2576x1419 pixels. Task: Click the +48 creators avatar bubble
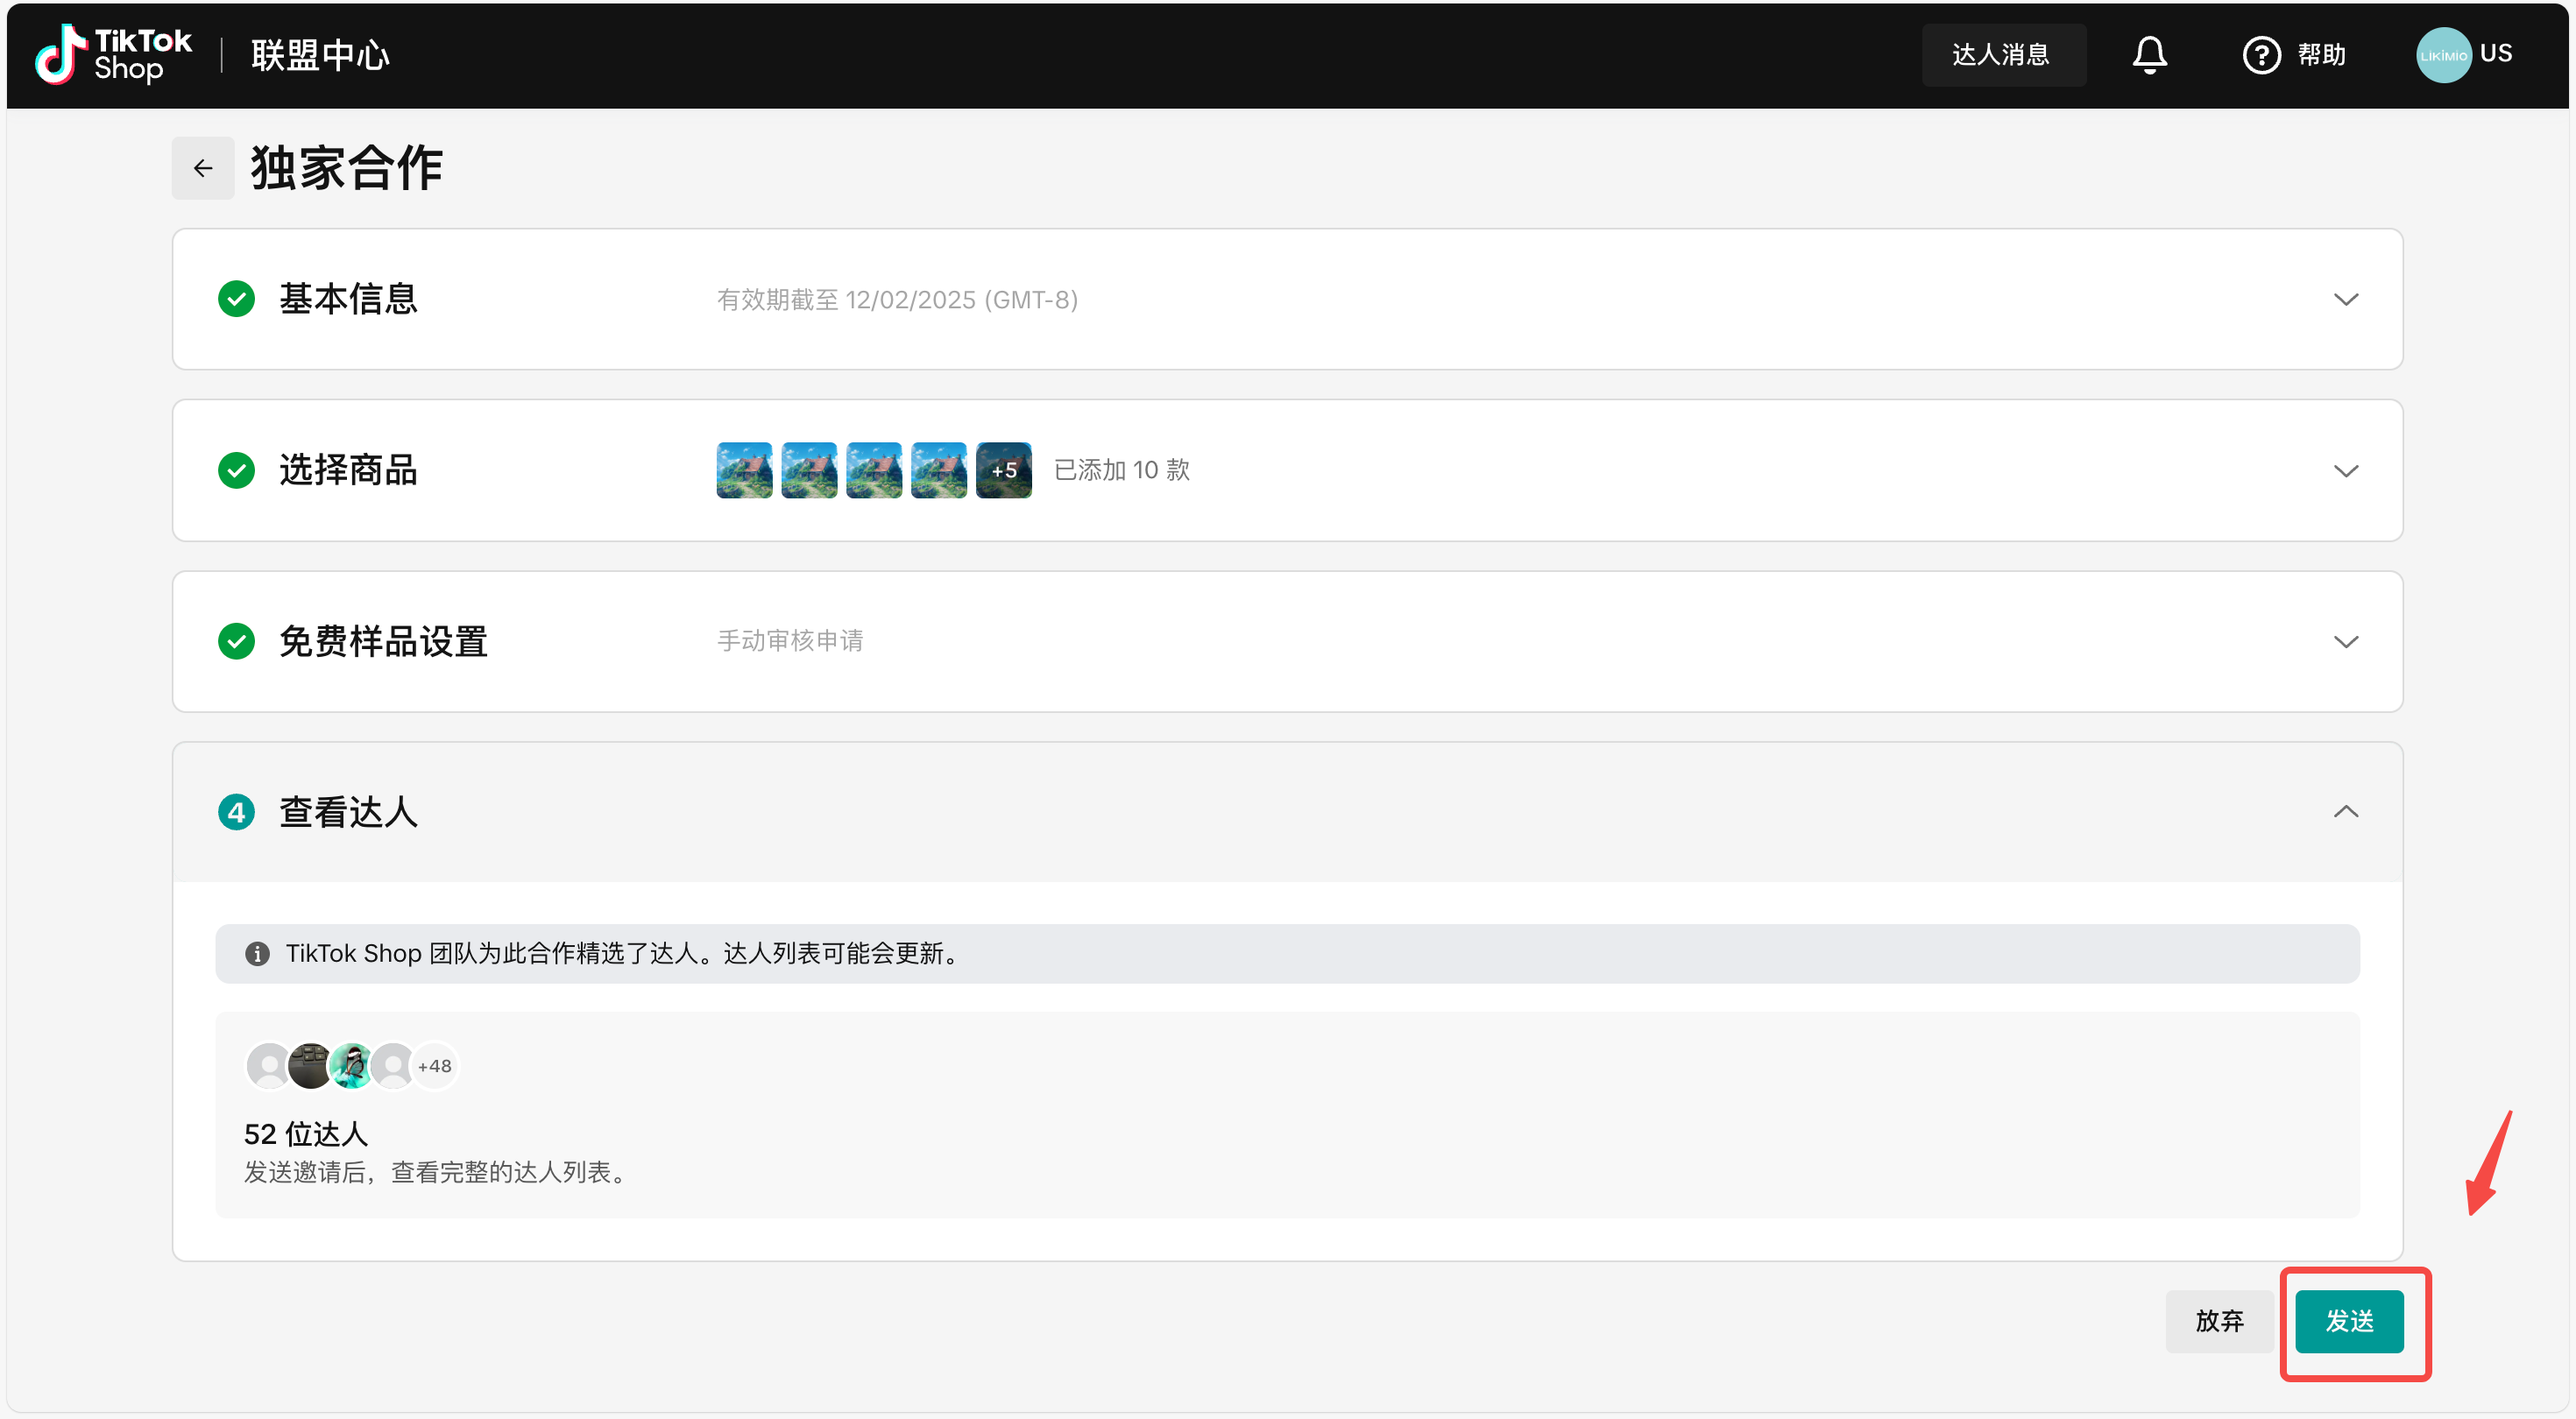tap(435, 1066)
